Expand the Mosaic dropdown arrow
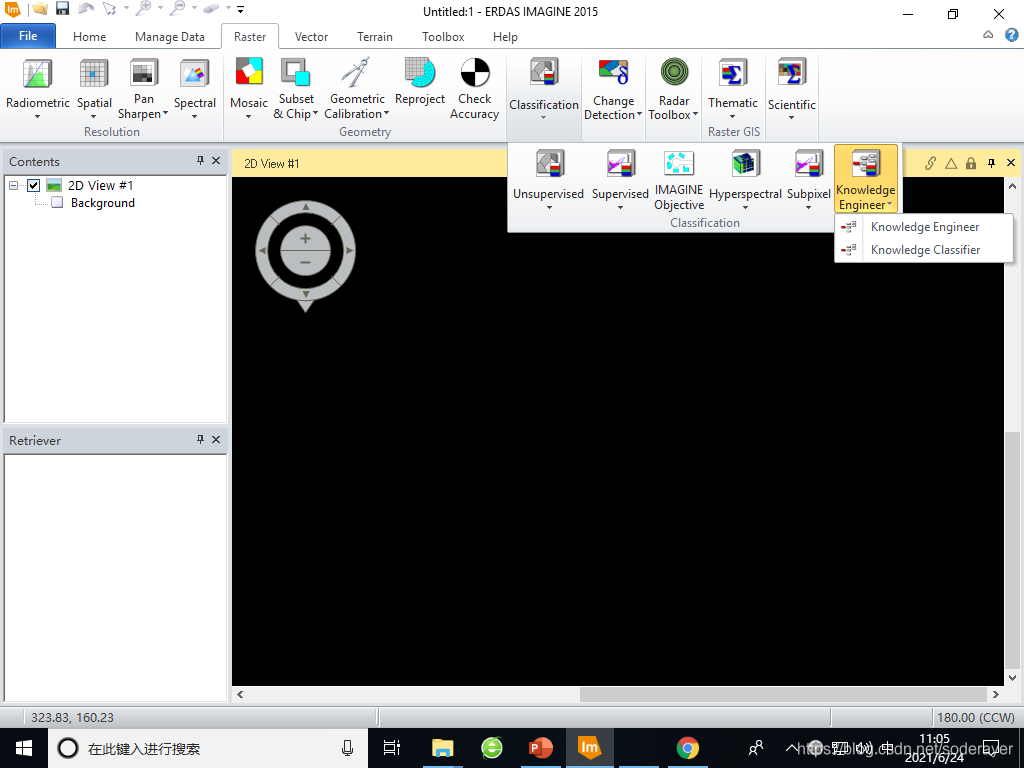The width and height of the screenshot is (1024, 768). click(x=248, y=117)
